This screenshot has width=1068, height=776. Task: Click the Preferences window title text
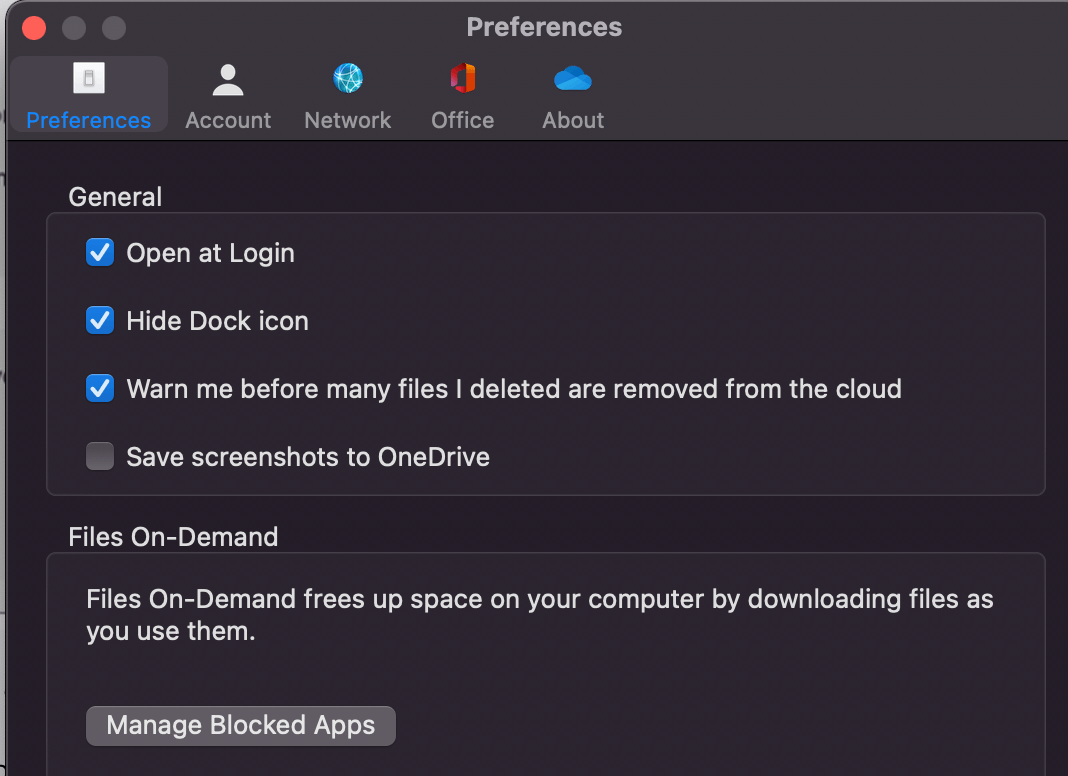544,27
